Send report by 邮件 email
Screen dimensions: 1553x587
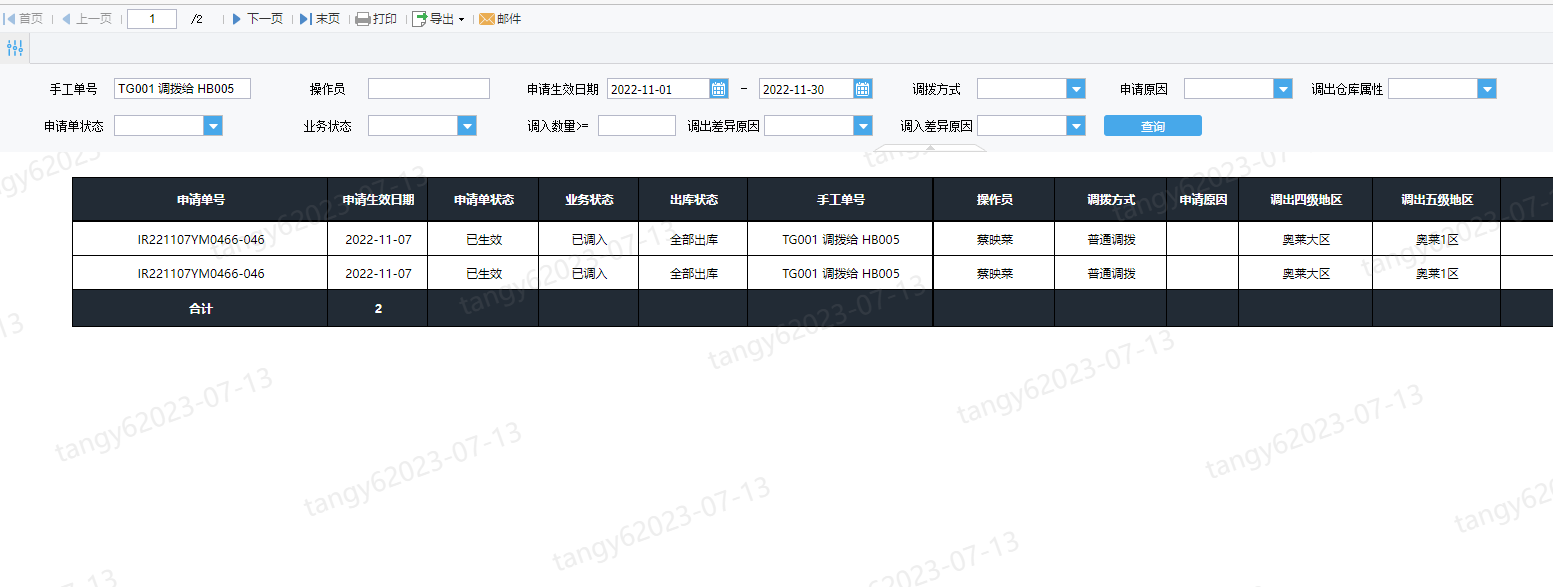click(500, 19)
